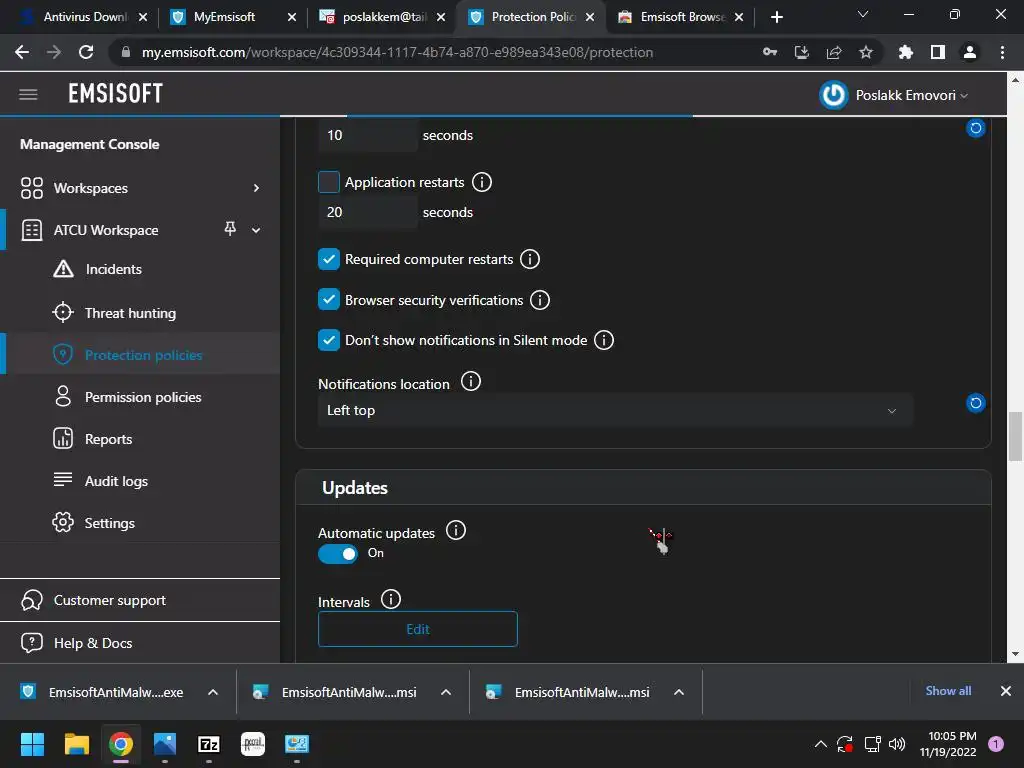
Task: Open the hamburger menu next to Emsisoft logo
Action: click(x=28, y=94)
